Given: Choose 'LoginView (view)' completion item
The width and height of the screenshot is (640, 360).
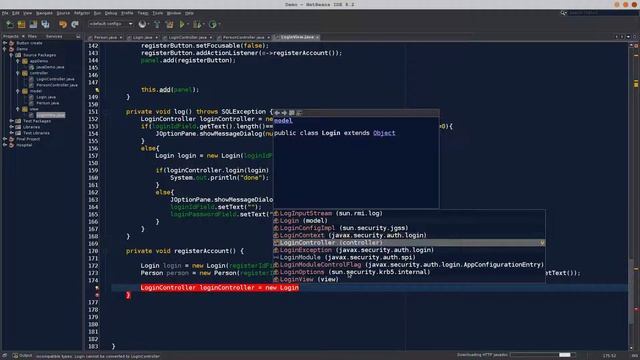Looking at the screenshot, I should coord(409,280).
